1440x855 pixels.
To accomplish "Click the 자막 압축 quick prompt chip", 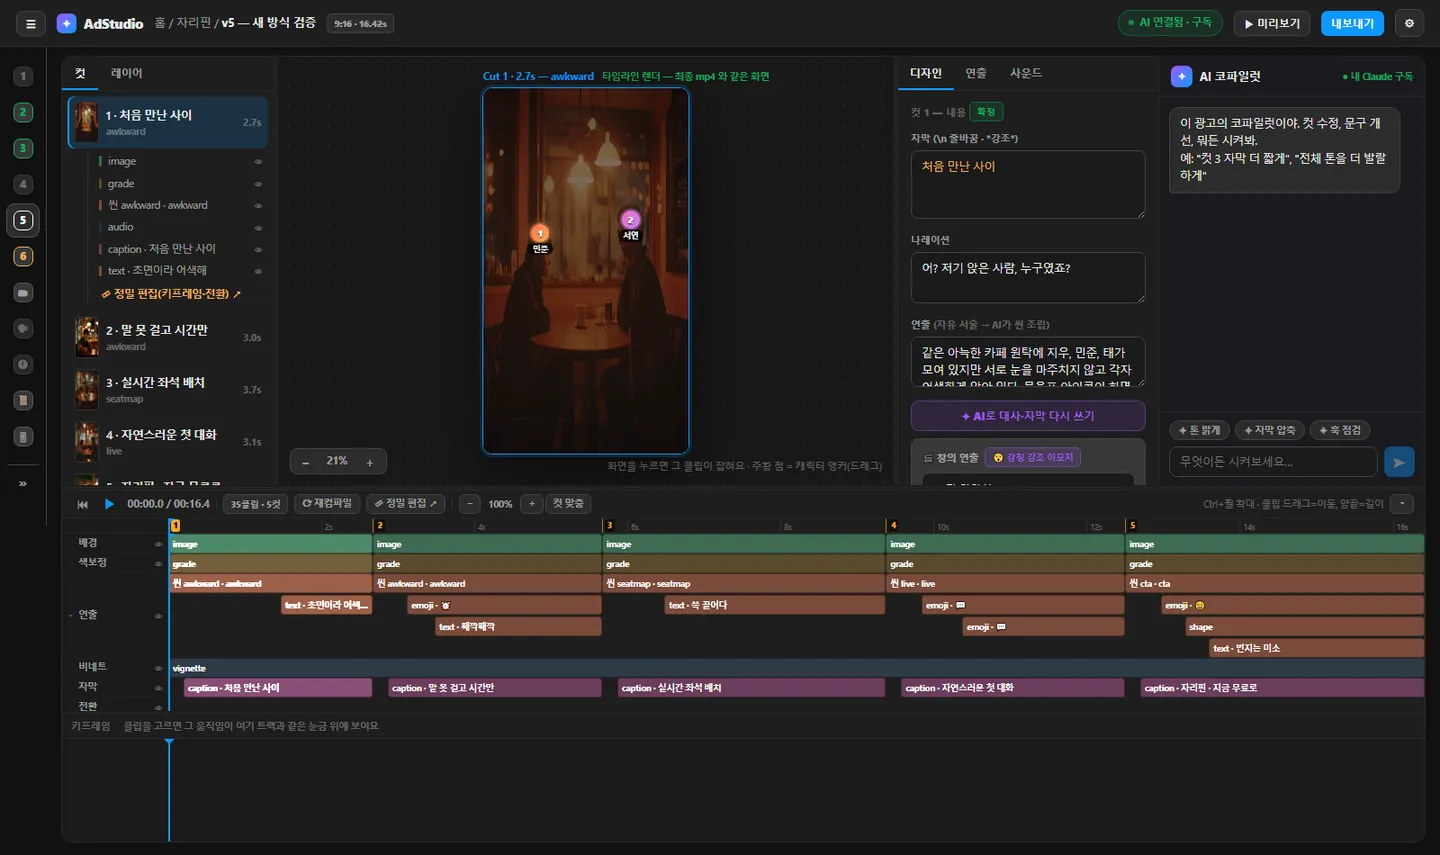I will tap(1269, 430).
